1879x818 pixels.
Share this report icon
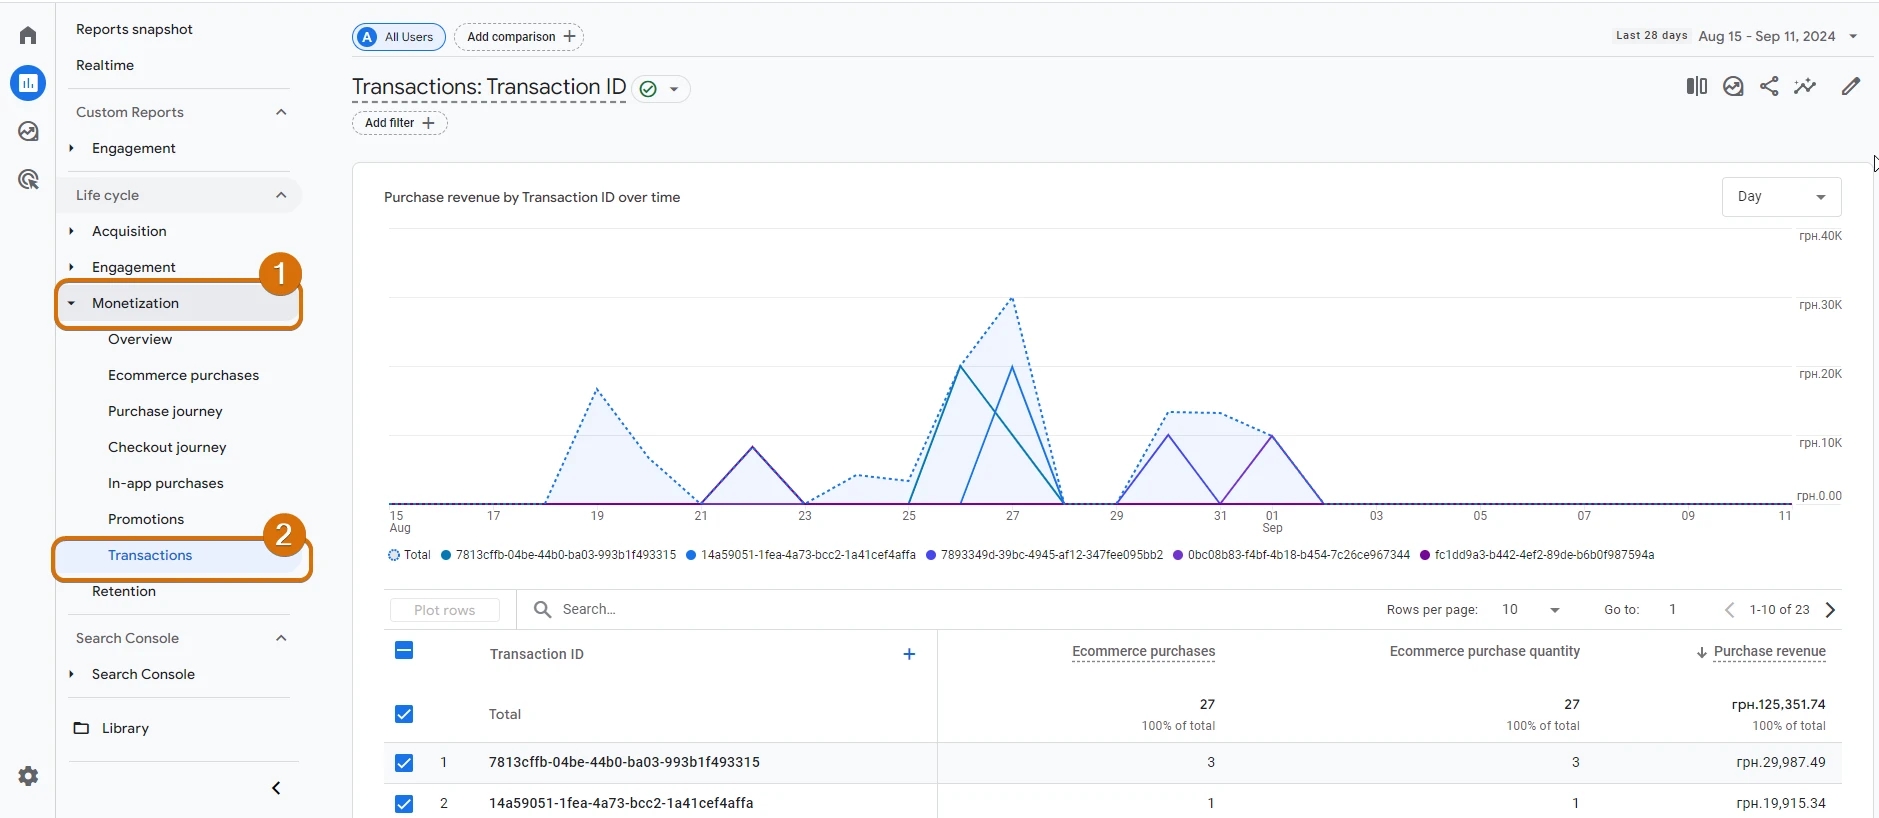coord(1769,86)
